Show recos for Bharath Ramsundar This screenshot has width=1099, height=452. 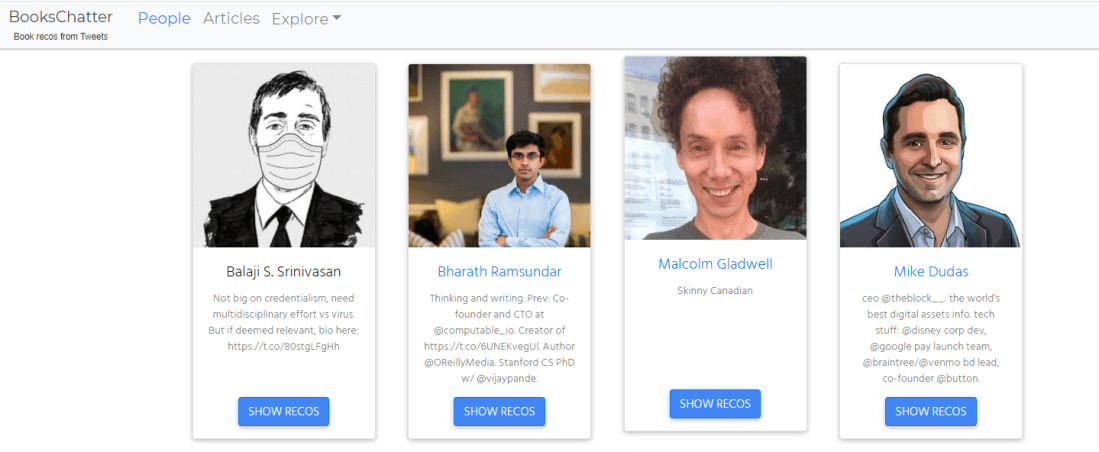click(499, 411)
